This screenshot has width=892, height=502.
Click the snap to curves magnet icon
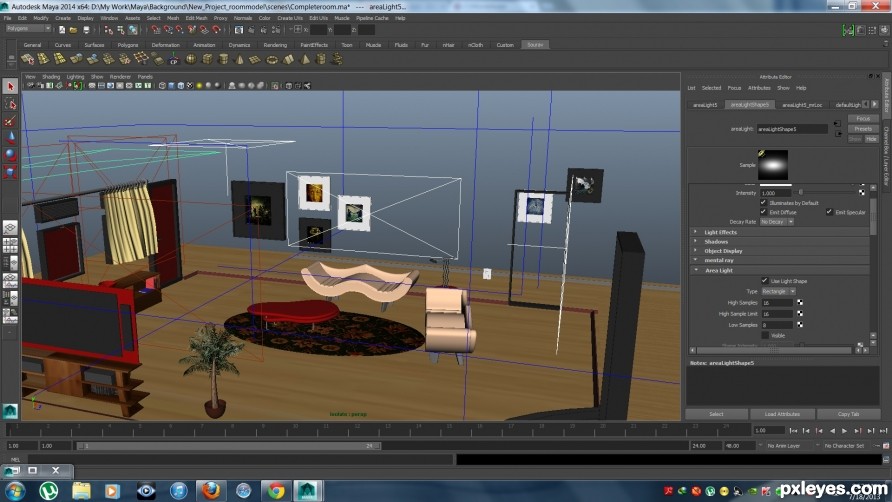click(x=168, y=30)
